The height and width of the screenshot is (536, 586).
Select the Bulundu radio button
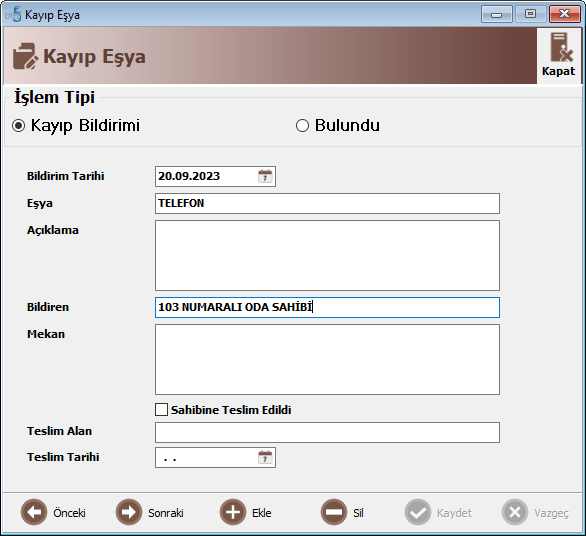pyautogui.click(x=302, y=126)
